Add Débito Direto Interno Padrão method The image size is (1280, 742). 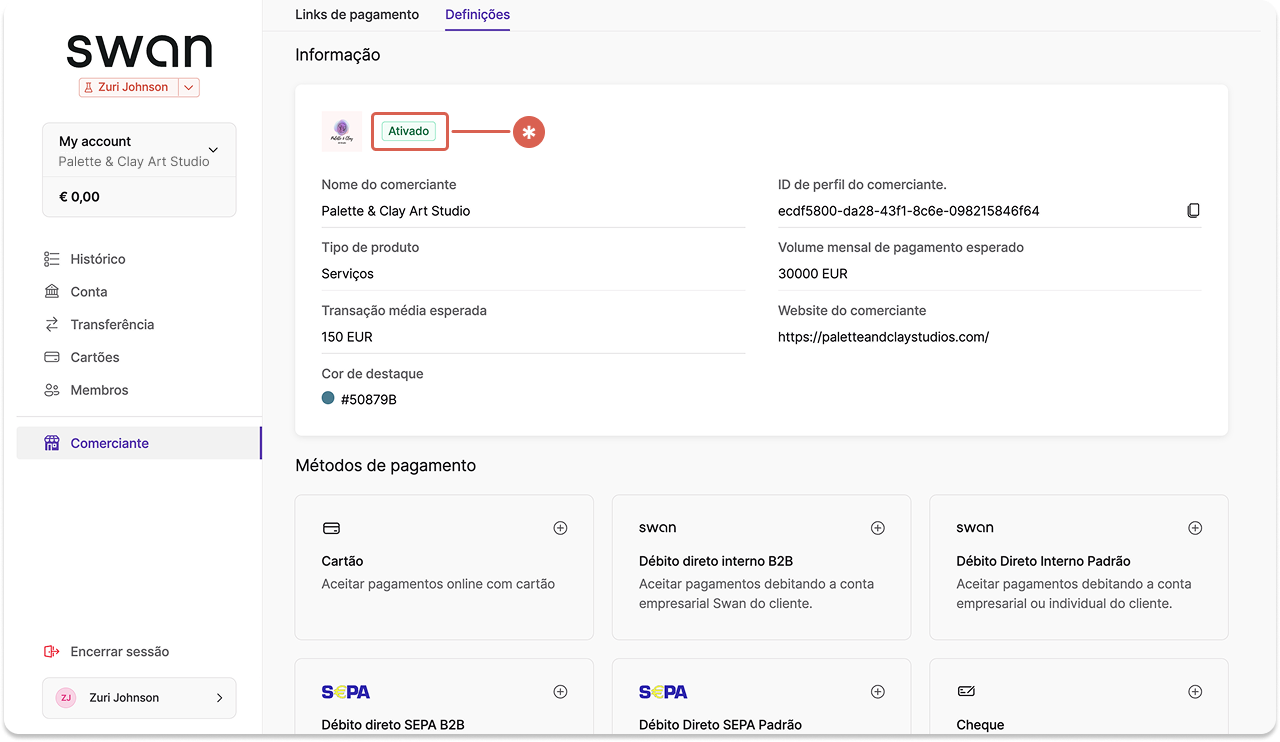1194,528
